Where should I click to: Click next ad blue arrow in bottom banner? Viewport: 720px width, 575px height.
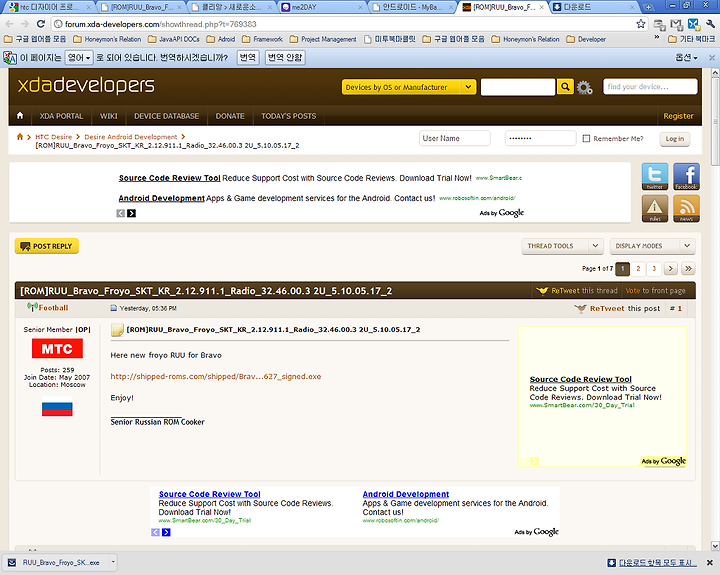tap(166, 532)
